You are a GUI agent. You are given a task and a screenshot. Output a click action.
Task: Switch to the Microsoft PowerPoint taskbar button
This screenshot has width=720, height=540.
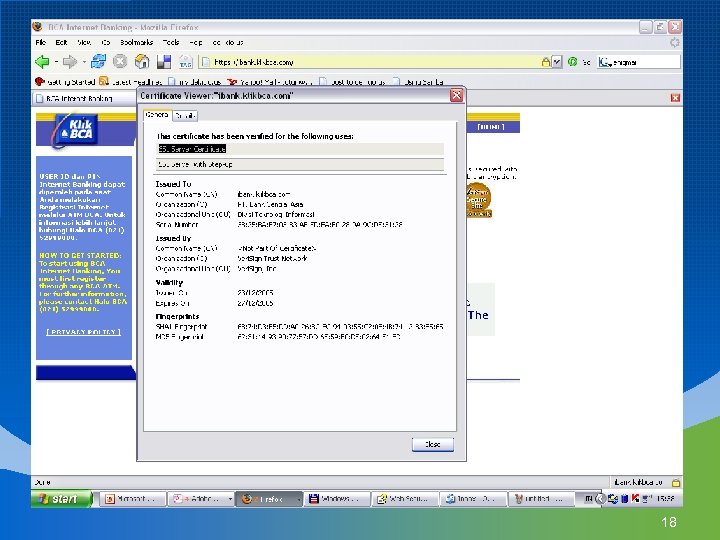(x=132, y=499)
